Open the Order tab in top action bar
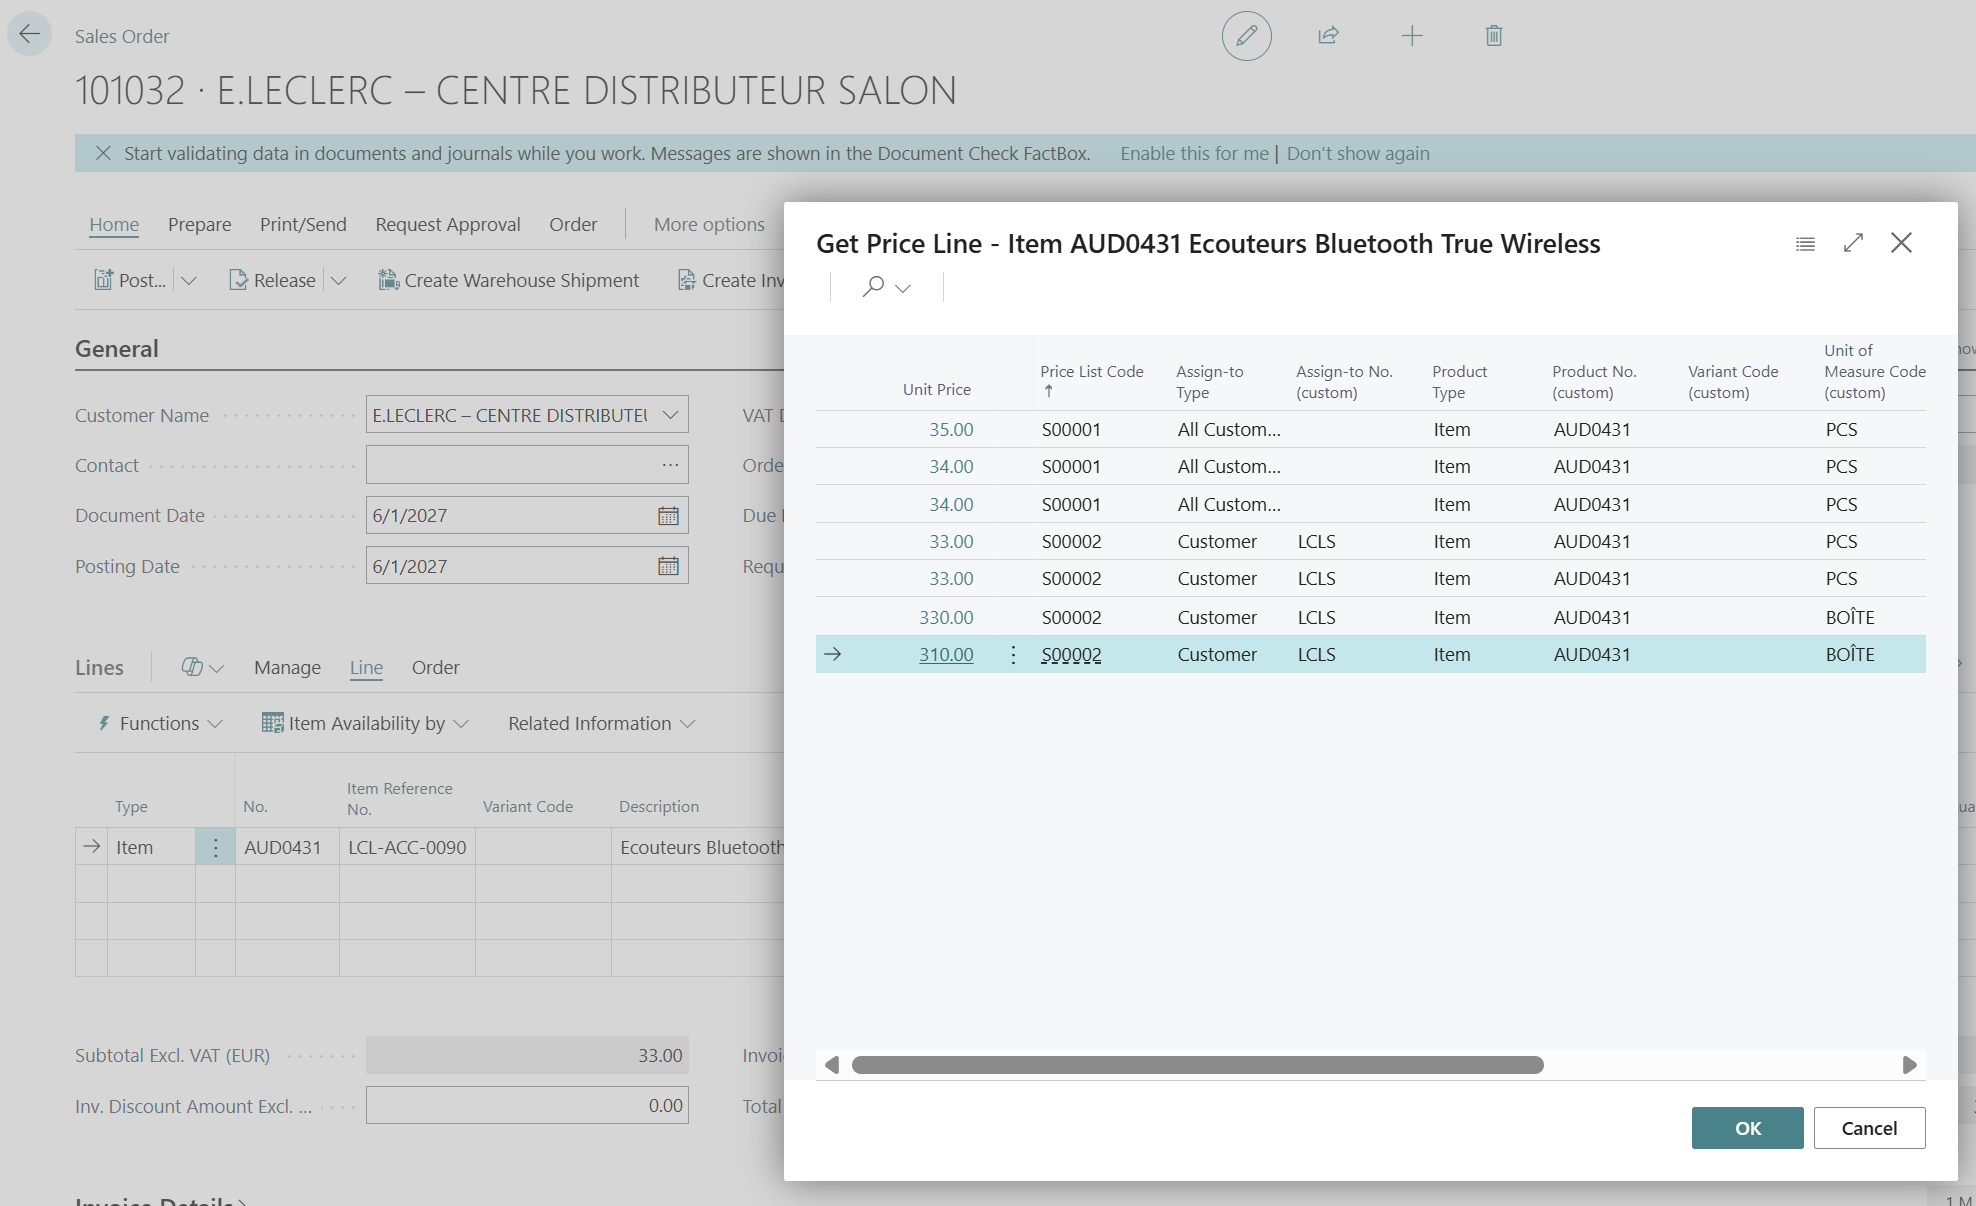 (x=573, y=224)
